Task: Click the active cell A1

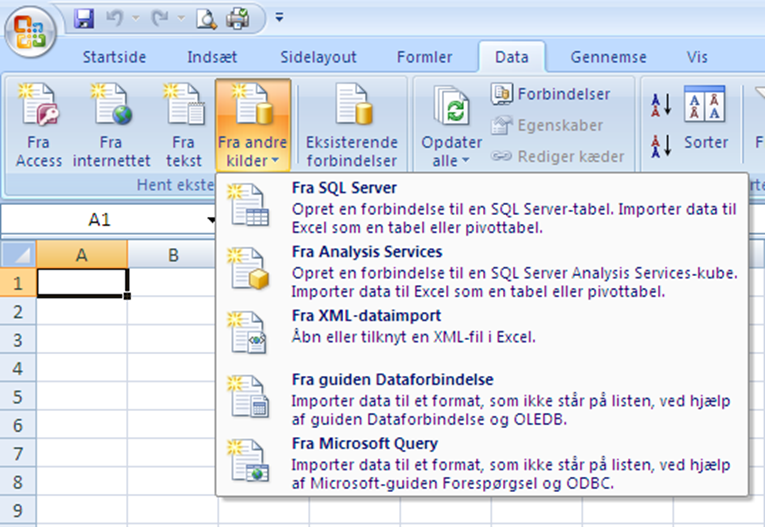Action: (82, 283)
